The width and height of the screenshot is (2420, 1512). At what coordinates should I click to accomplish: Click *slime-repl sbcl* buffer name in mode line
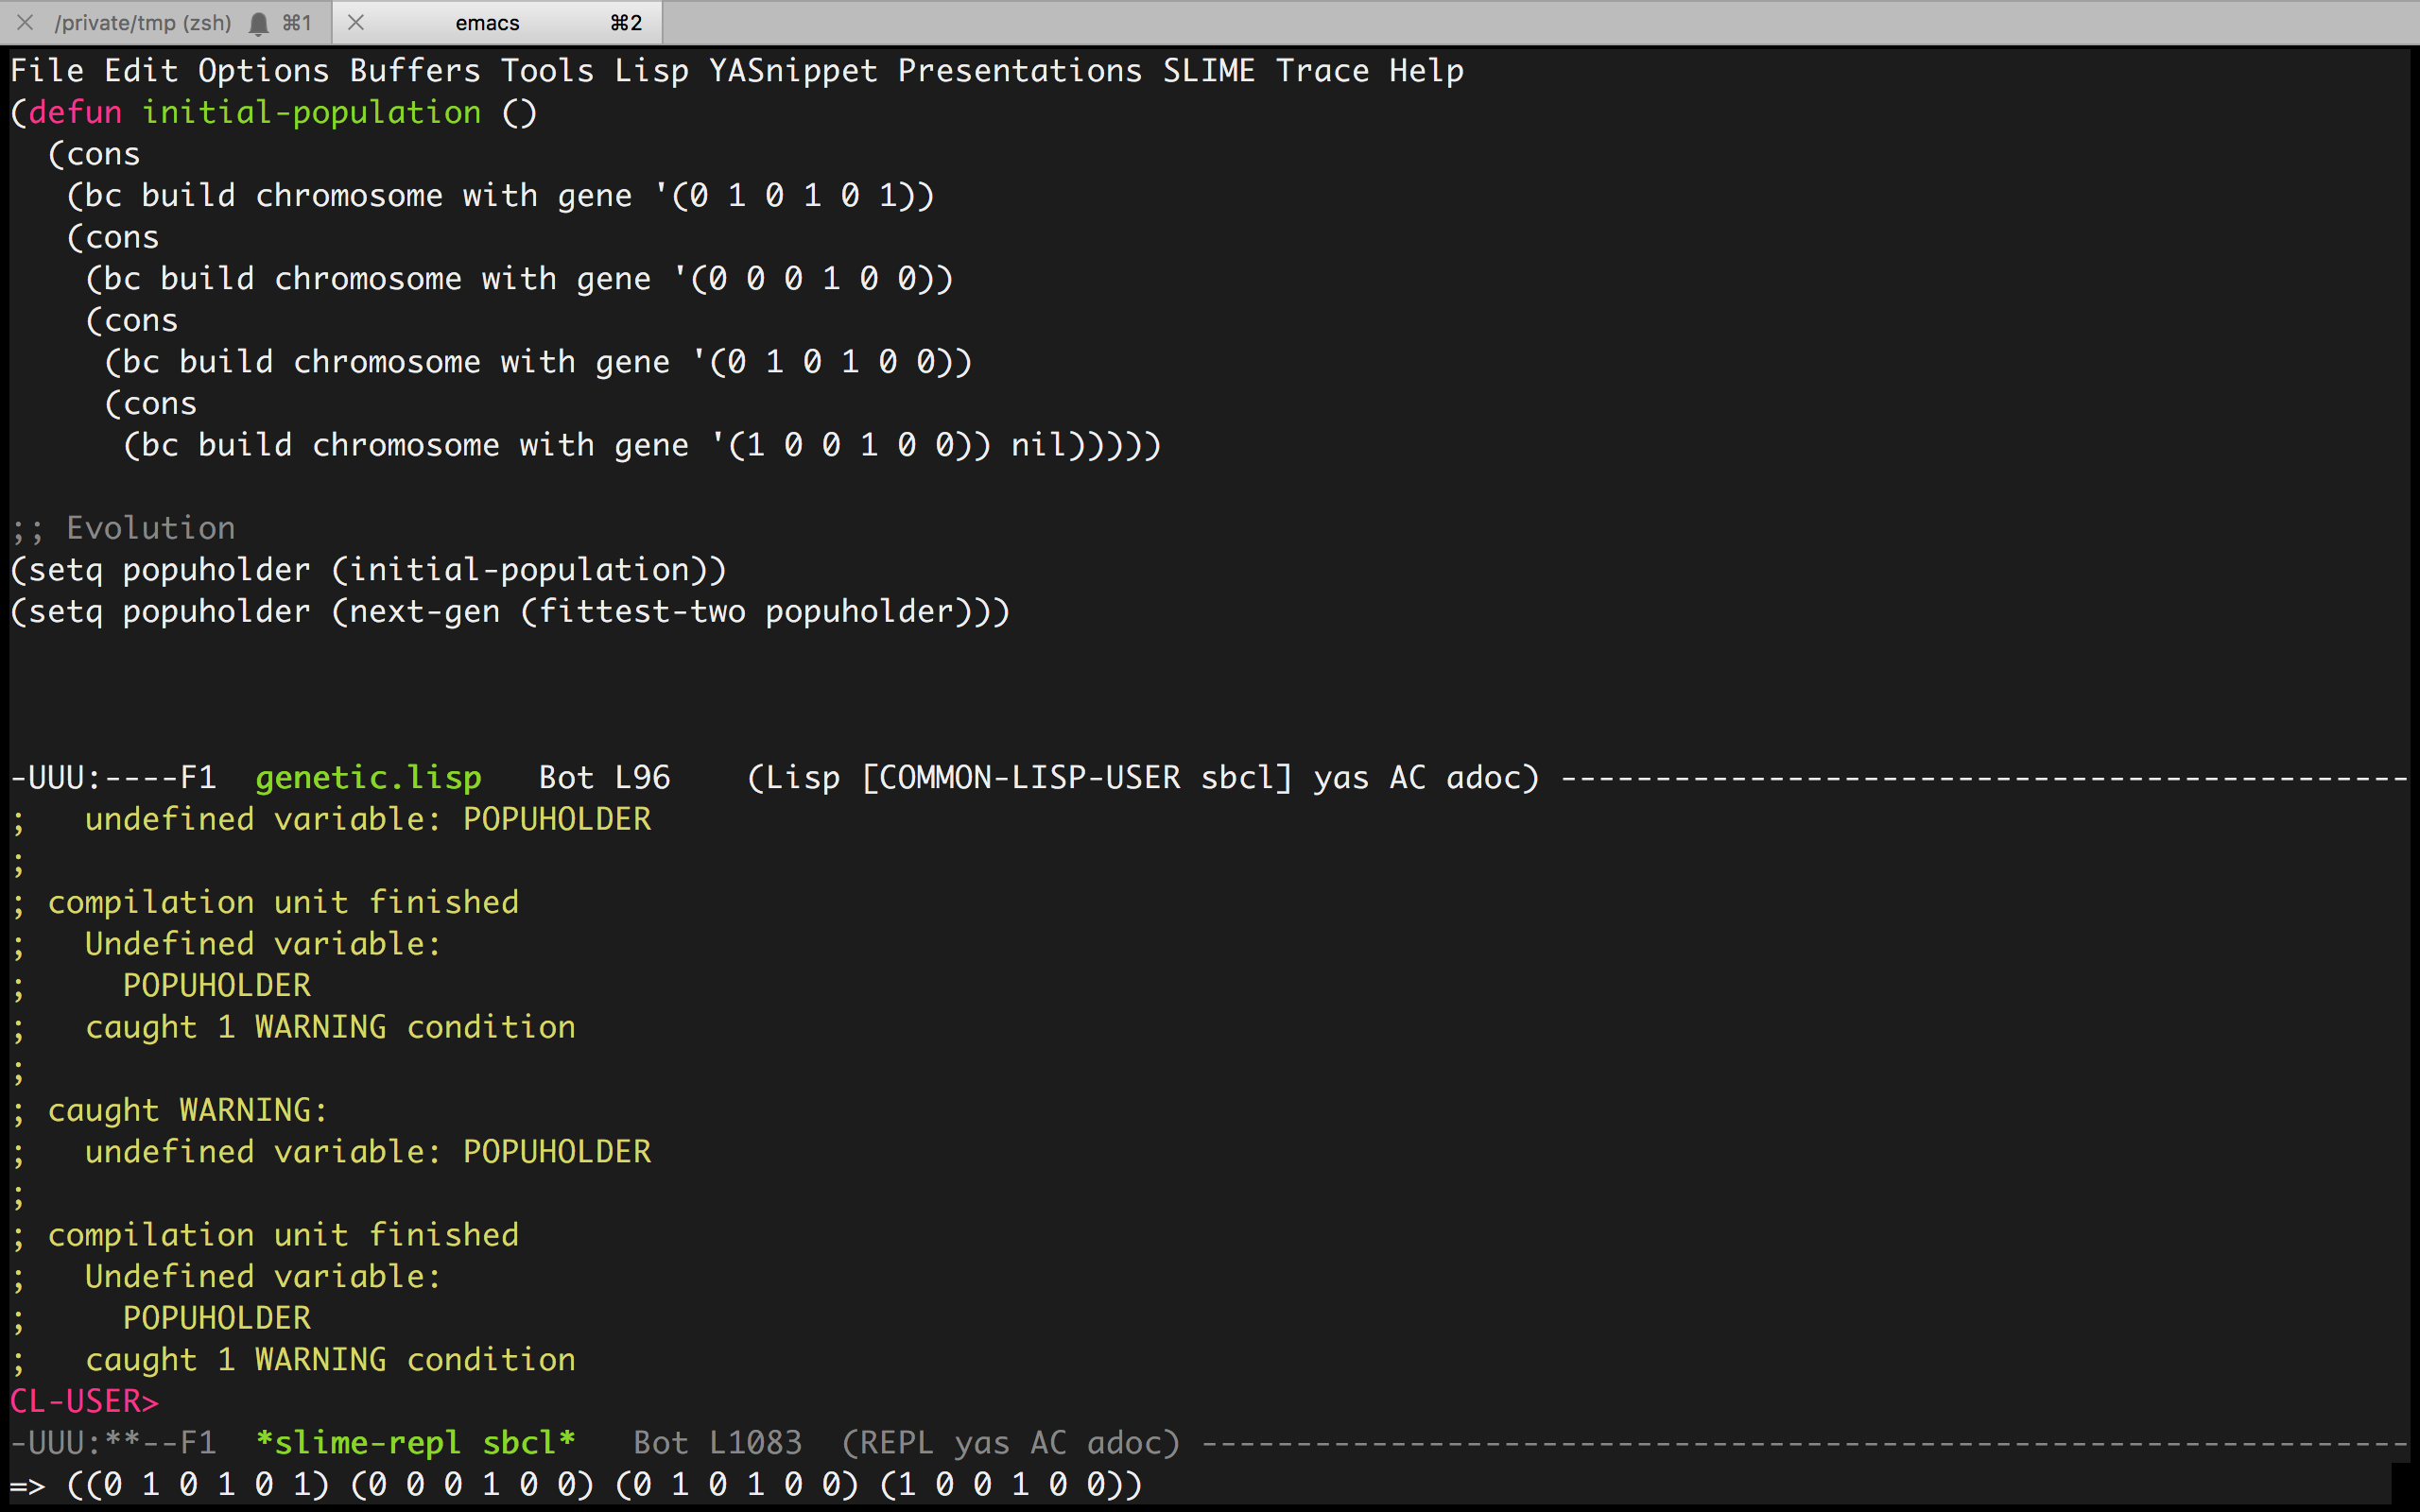(x=415, y=1442)
